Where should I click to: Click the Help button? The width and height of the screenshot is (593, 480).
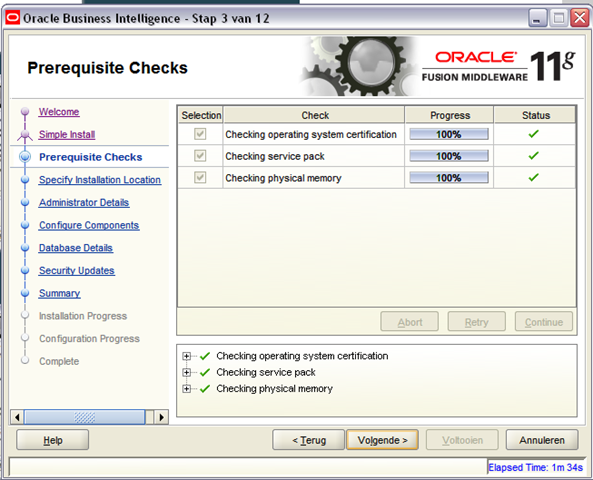click(53, 440)
